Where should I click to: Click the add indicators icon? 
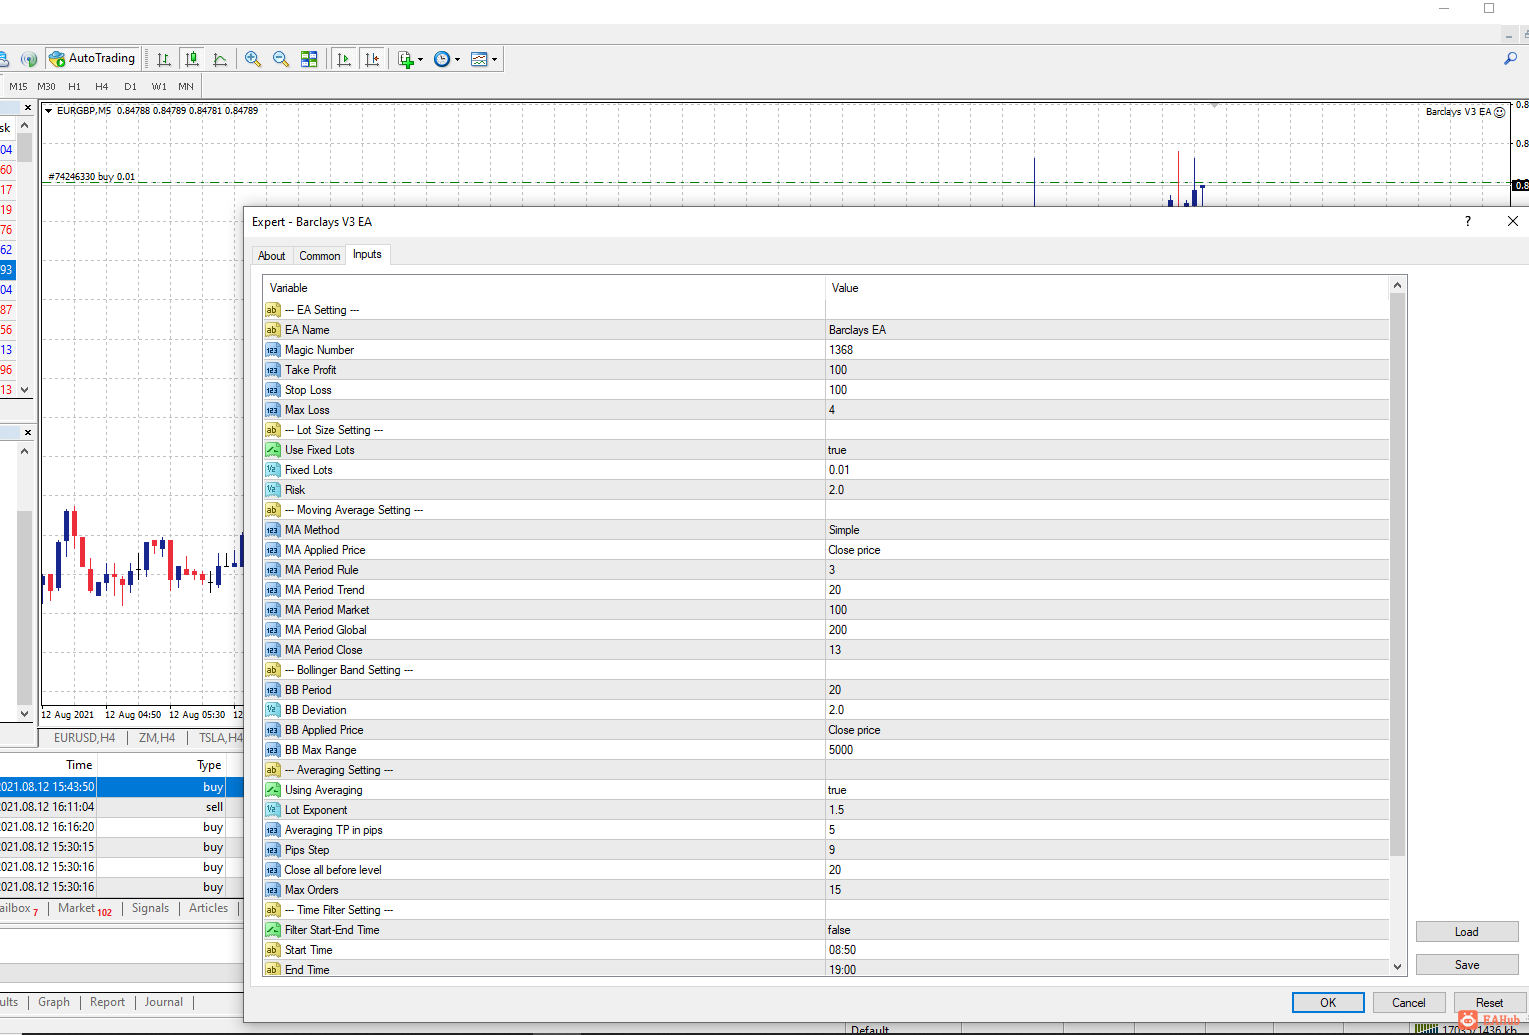[x=405, y=59]
